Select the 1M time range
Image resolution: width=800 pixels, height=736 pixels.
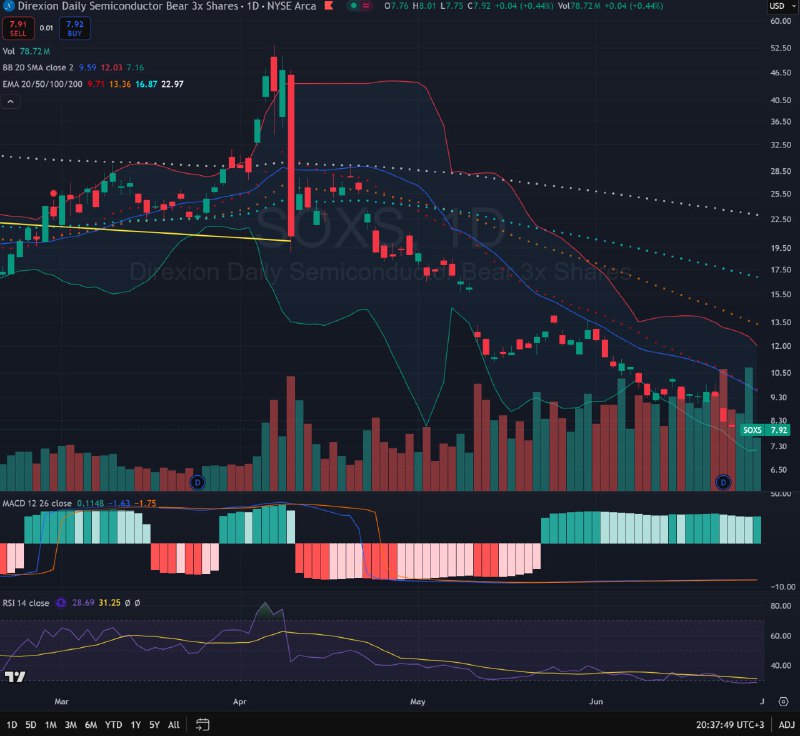tap(51, 725)
